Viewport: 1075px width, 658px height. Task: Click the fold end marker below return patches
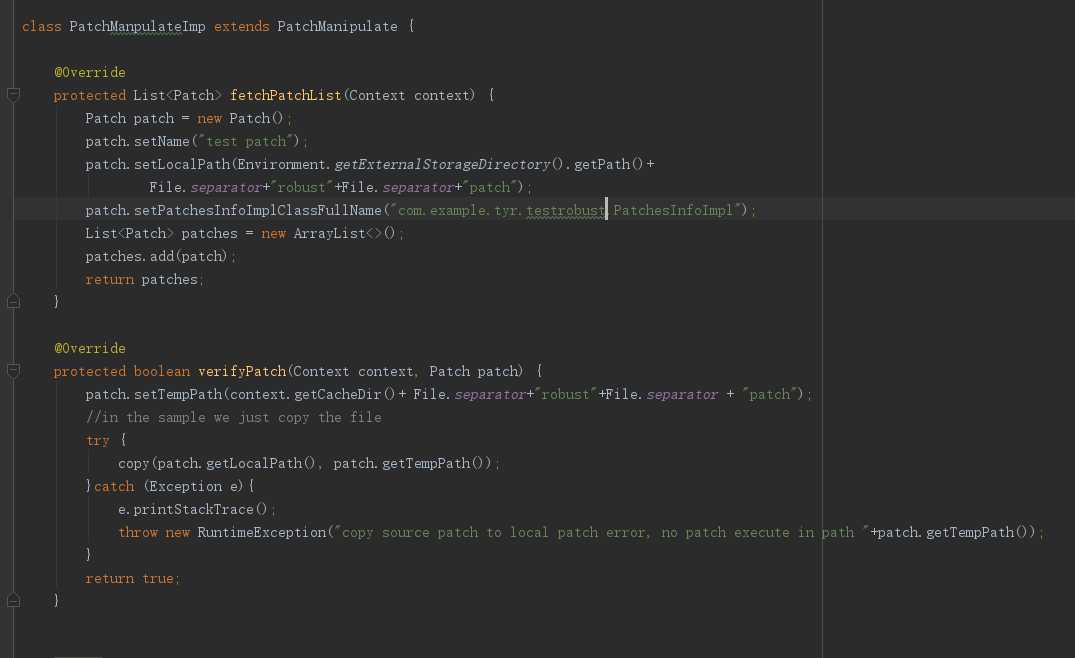pos(13,301)
